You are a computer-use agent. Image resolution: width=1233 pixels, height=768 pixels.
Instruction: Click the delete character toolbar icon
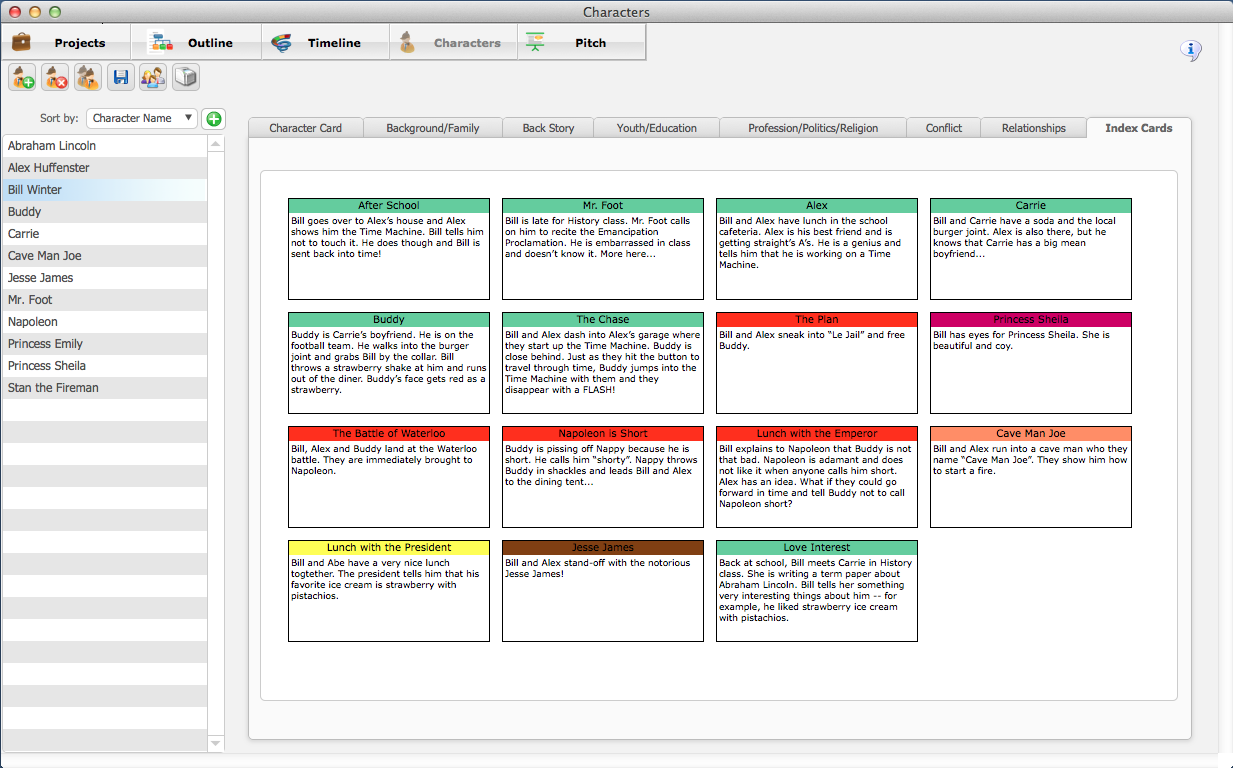(x=54, y=77)
